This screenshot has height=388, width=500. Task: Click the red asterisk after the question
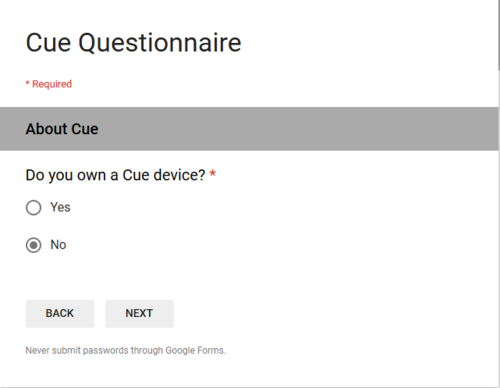tap(213, 174)
